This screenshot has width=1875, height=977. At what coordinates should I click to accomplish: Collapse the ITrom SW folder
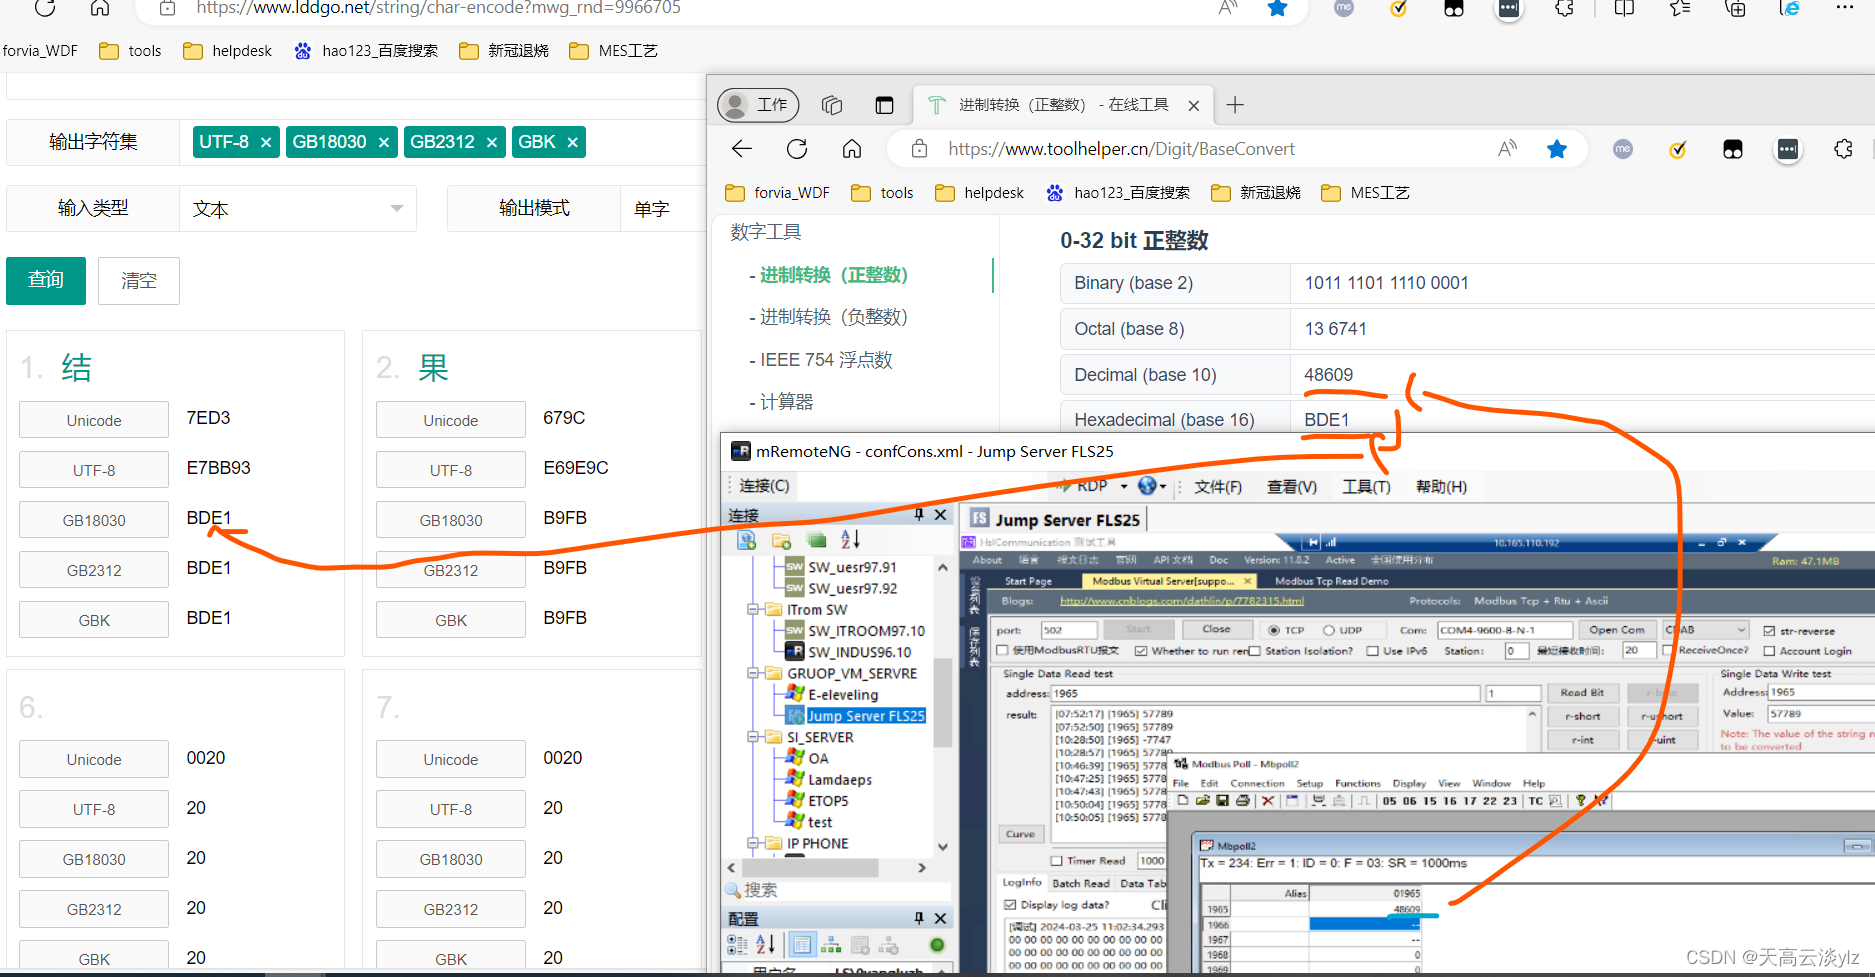coord(753,609)
